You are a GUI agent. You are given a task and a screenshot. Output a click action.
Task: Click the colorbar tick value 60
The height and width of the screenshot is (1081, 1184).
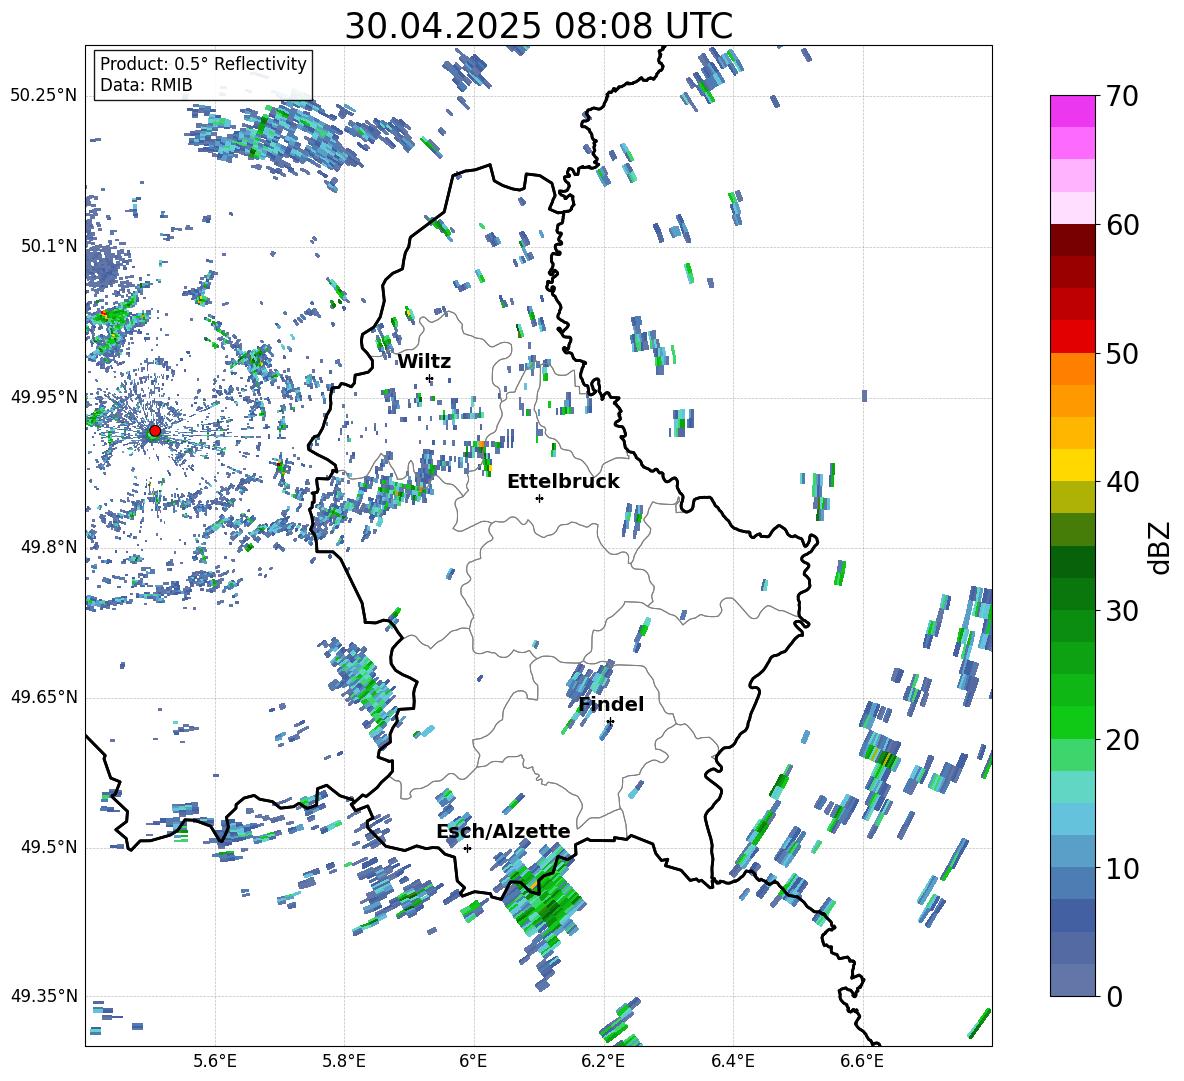click(1122, 225)
